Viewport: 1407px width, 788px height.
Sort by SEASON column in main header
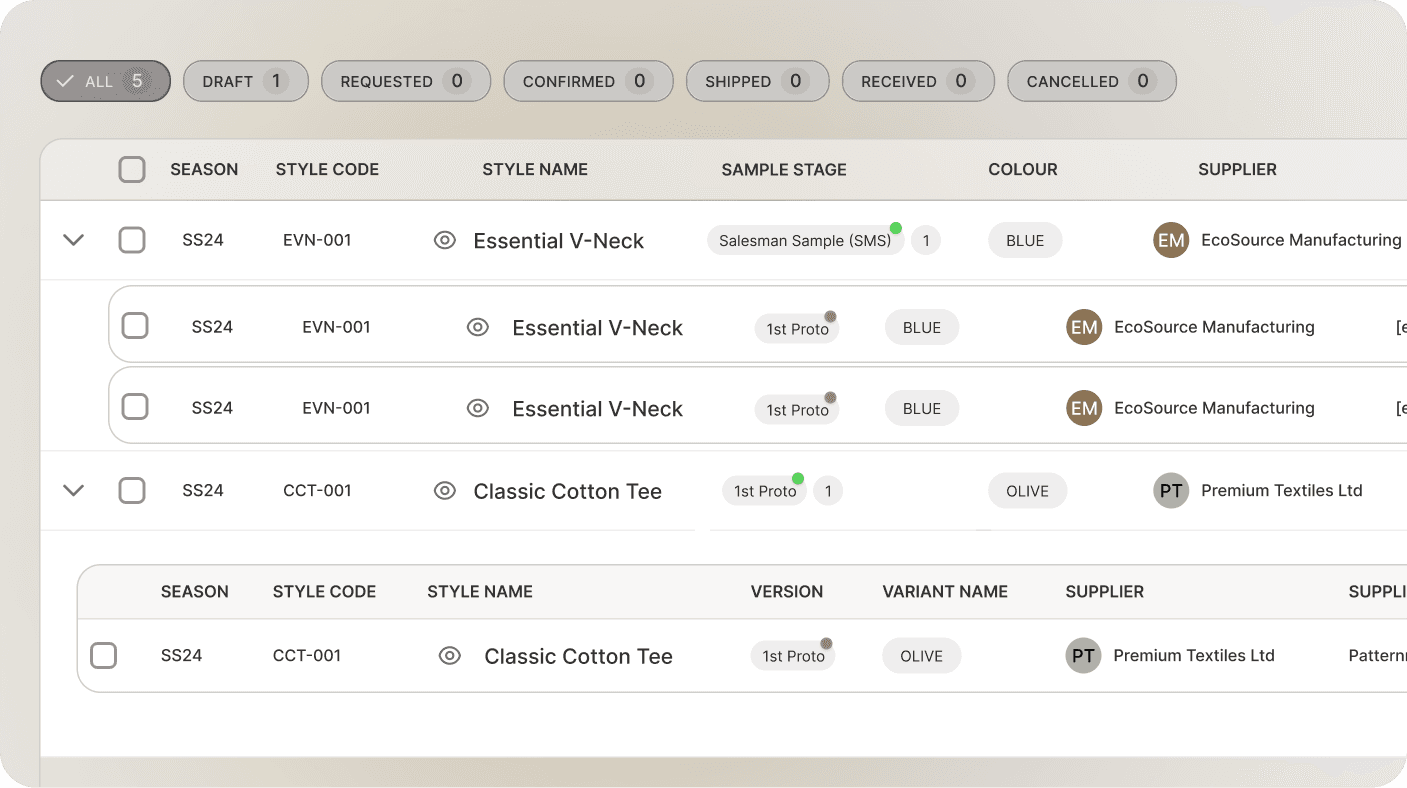pyautogui.click(x=204, y=170)
